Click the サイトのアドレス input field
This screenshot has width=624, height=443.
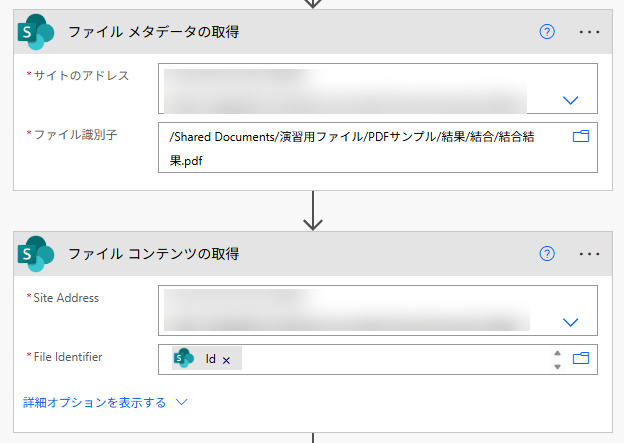pos(378,88)
